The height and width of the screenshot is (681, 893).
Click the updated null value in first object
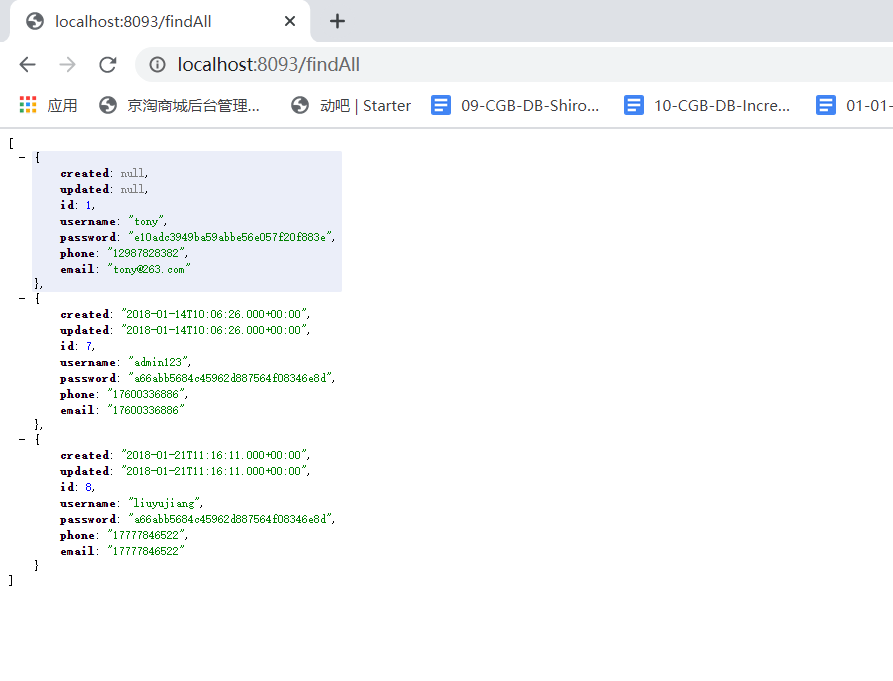[132, 189]
